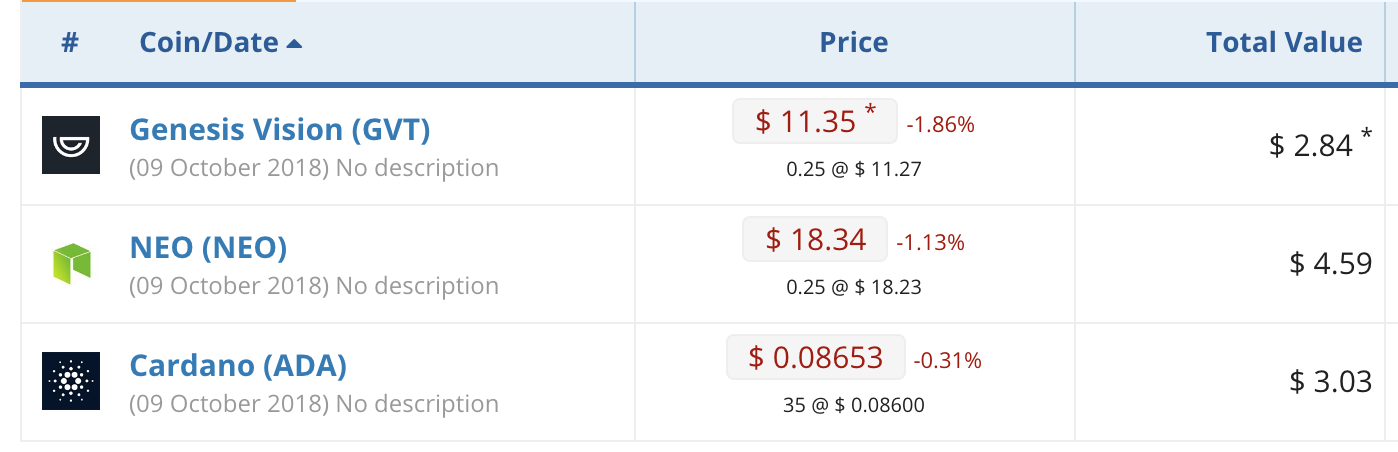Click the -1.86% change for Genesis Vision

coord(940,125)
